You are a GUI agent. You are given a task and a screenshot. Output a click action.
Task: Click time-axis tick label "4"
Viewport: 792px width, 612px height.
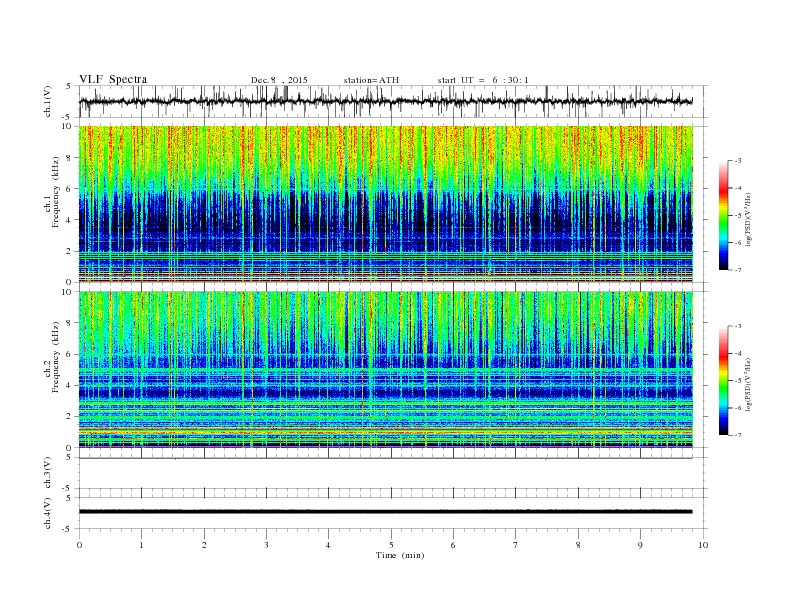coord(328,545)
